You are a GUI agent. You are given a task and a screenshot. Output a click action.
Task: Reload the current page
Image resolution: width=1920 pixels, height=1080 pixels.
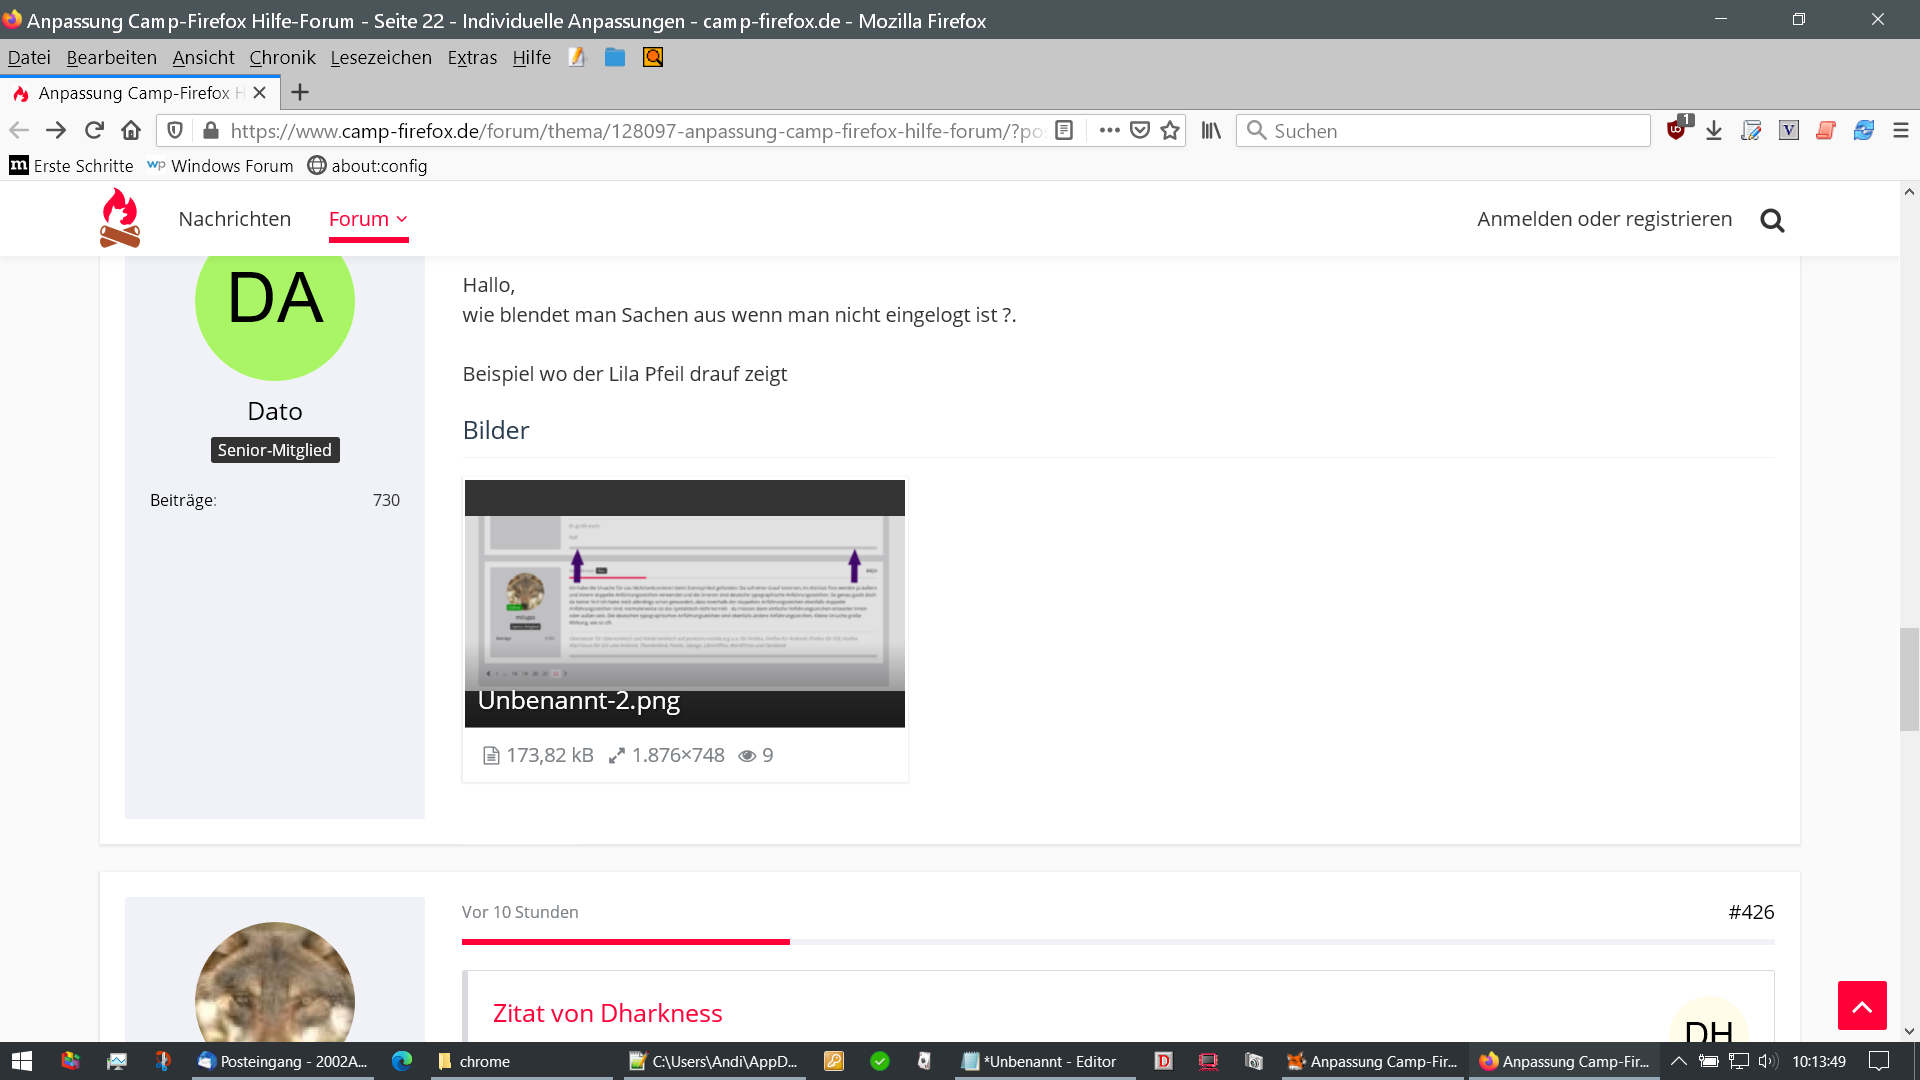coord(94,131)
